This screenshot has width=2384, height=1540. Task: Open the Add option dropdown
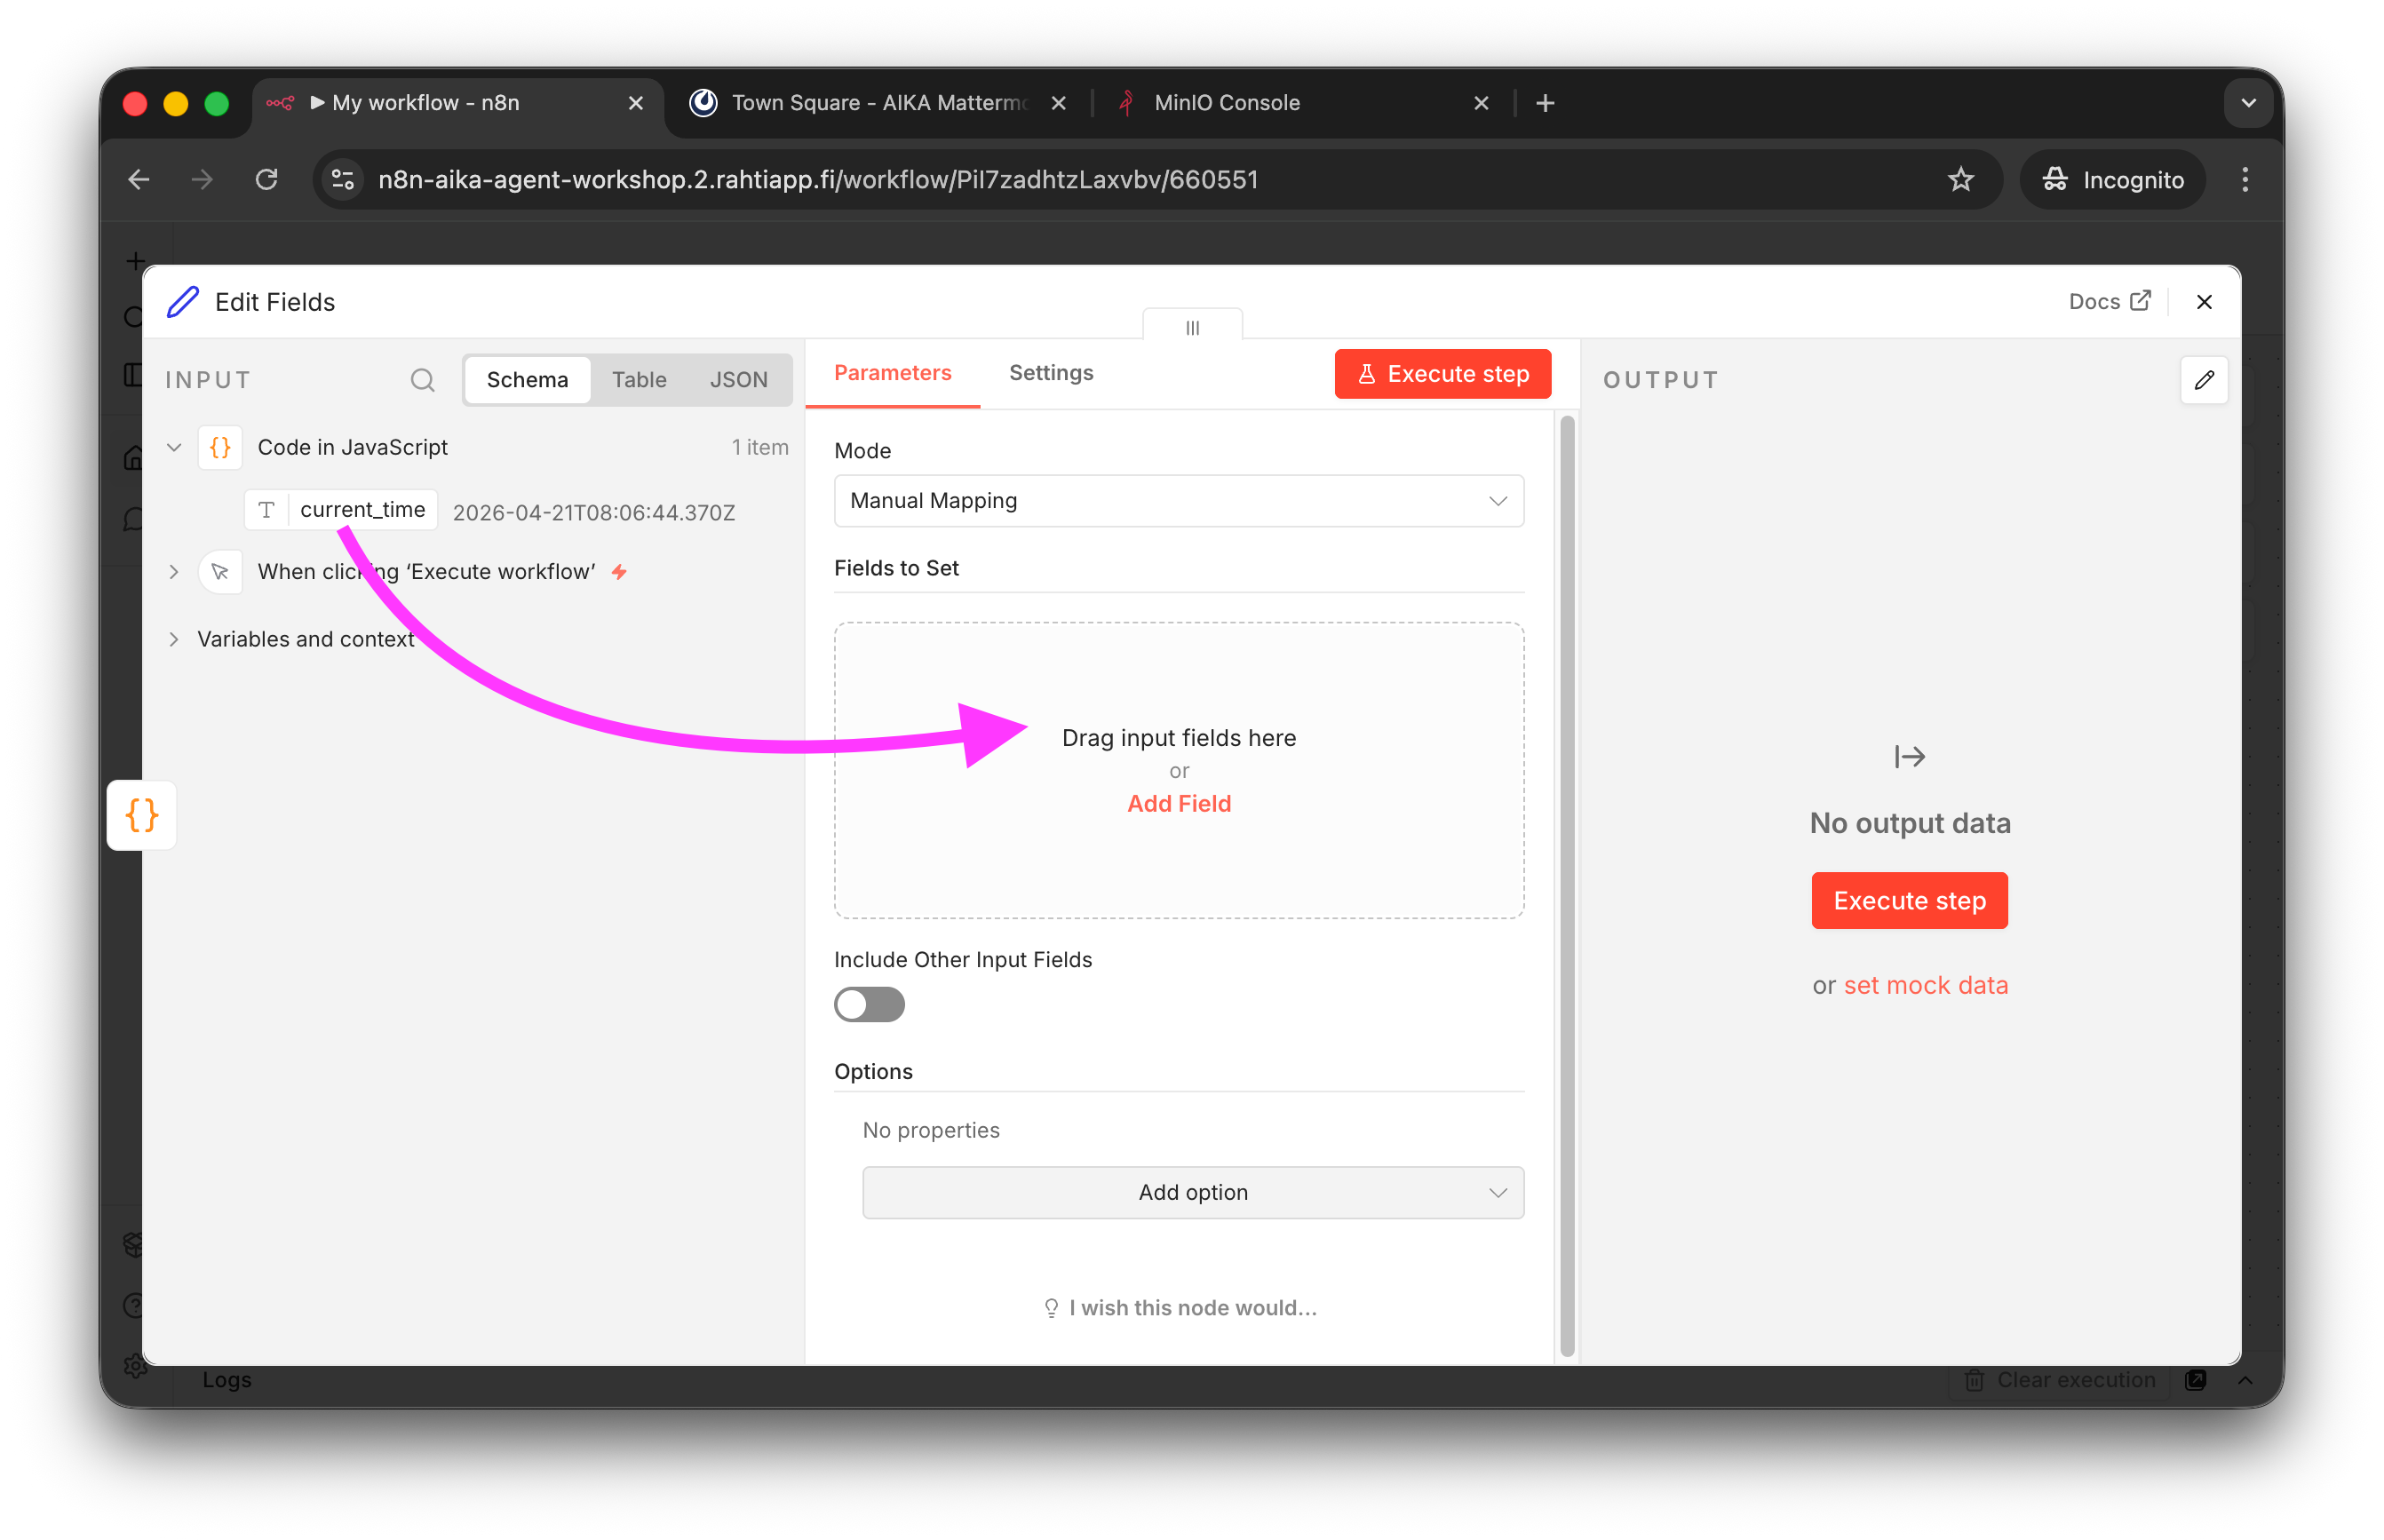click(x=1192, y=1192)
